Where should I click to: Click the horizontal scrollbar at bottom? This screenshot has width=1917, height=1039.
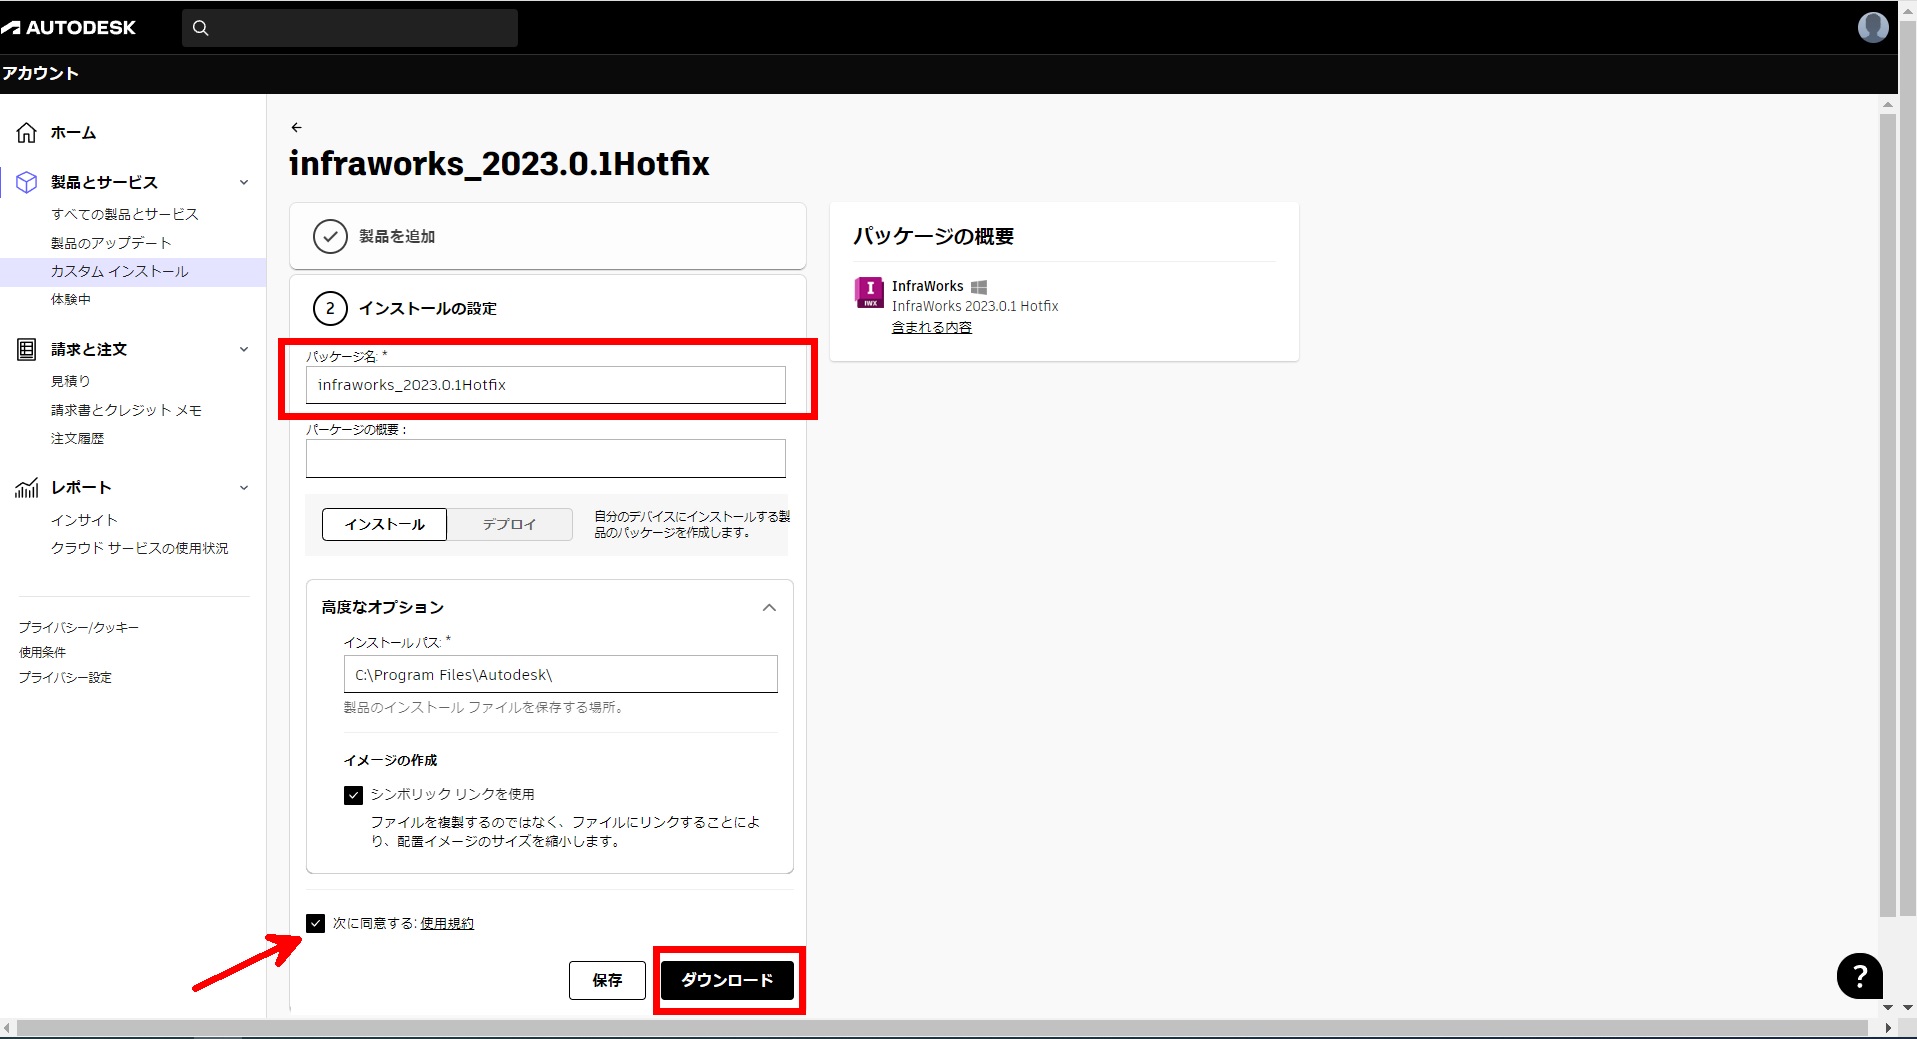point(942,1028)
